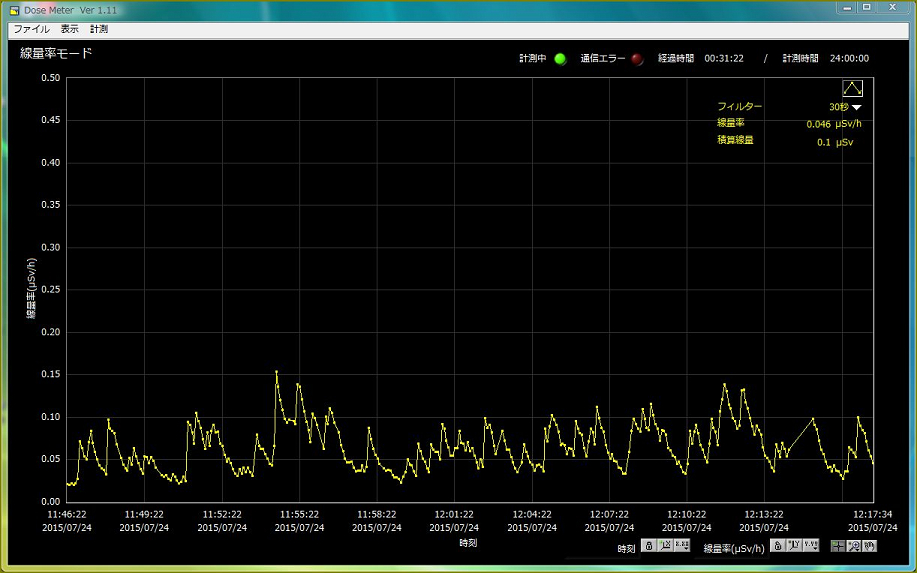Click the red 通信エラー indicator light
The width and height of the screenshot is (917, 573).
point(637,59)
